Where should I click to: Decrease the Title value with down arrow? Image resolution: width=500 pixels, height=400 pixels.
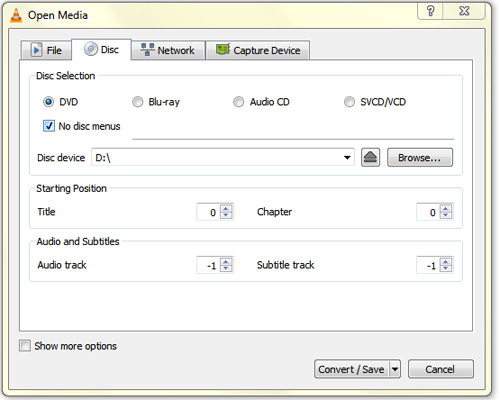226,215
